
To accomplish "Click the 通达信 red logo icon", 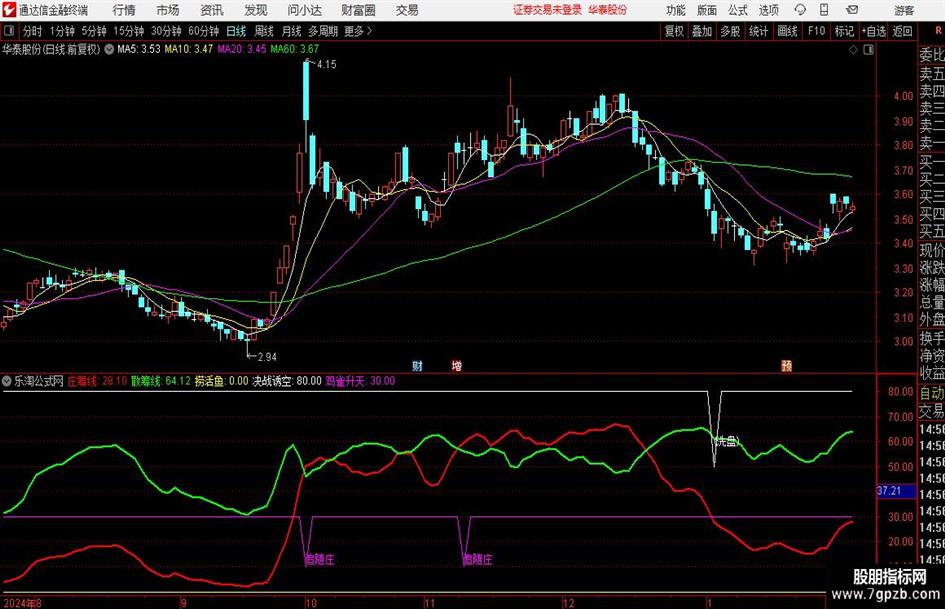I will pyautogui.click(x=10, y=10).
